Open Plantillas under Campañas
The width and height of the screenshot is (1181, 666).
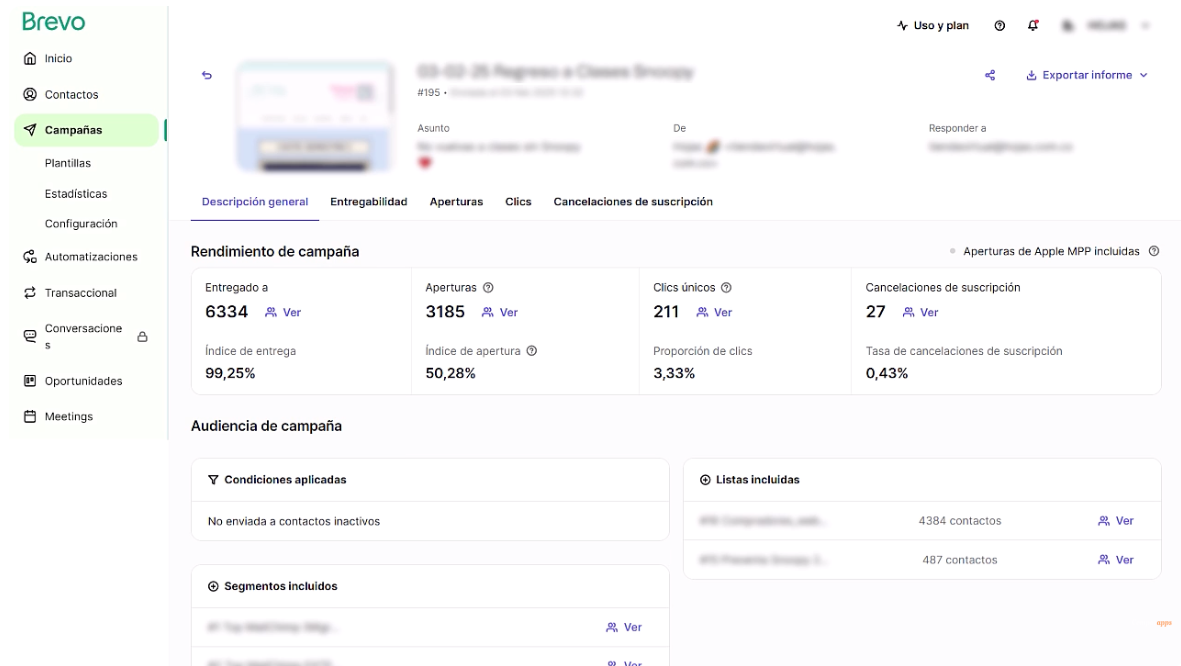click(68, 163)
